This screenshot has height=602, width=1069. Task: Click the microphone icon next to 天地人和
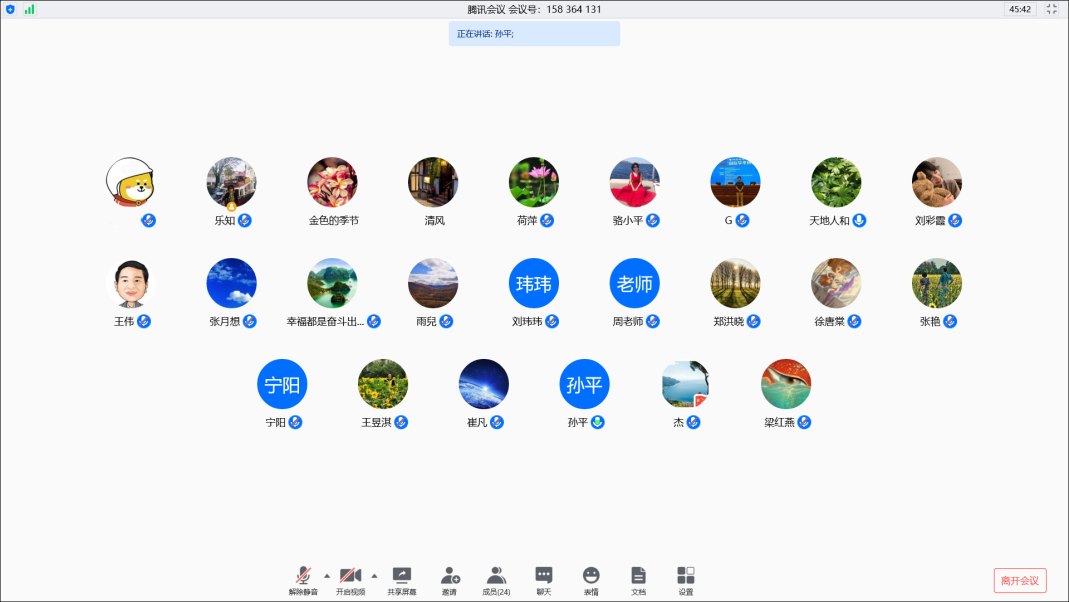pos(859,220)
